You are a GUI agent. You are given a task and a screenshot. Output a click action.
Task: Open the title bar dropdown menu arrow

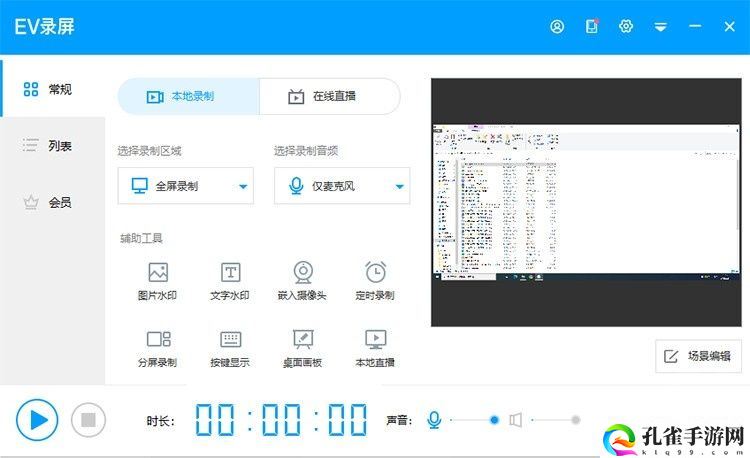[x=660, y=27]
